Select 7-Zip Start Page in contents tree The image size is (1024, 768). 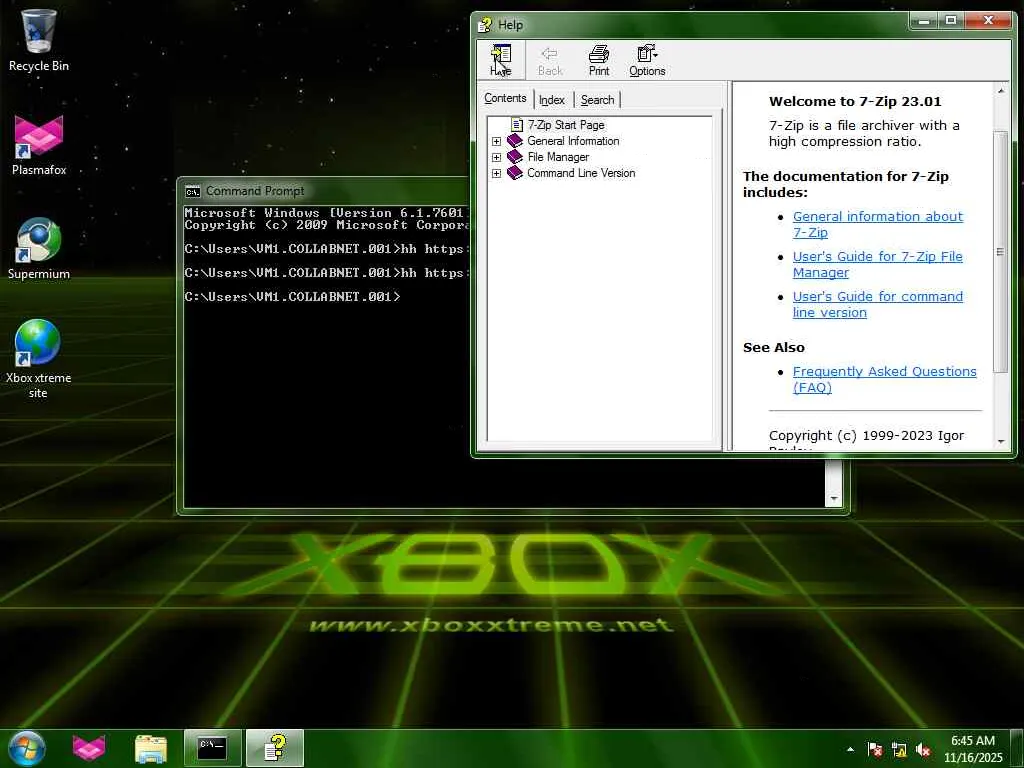coord(566,125)
